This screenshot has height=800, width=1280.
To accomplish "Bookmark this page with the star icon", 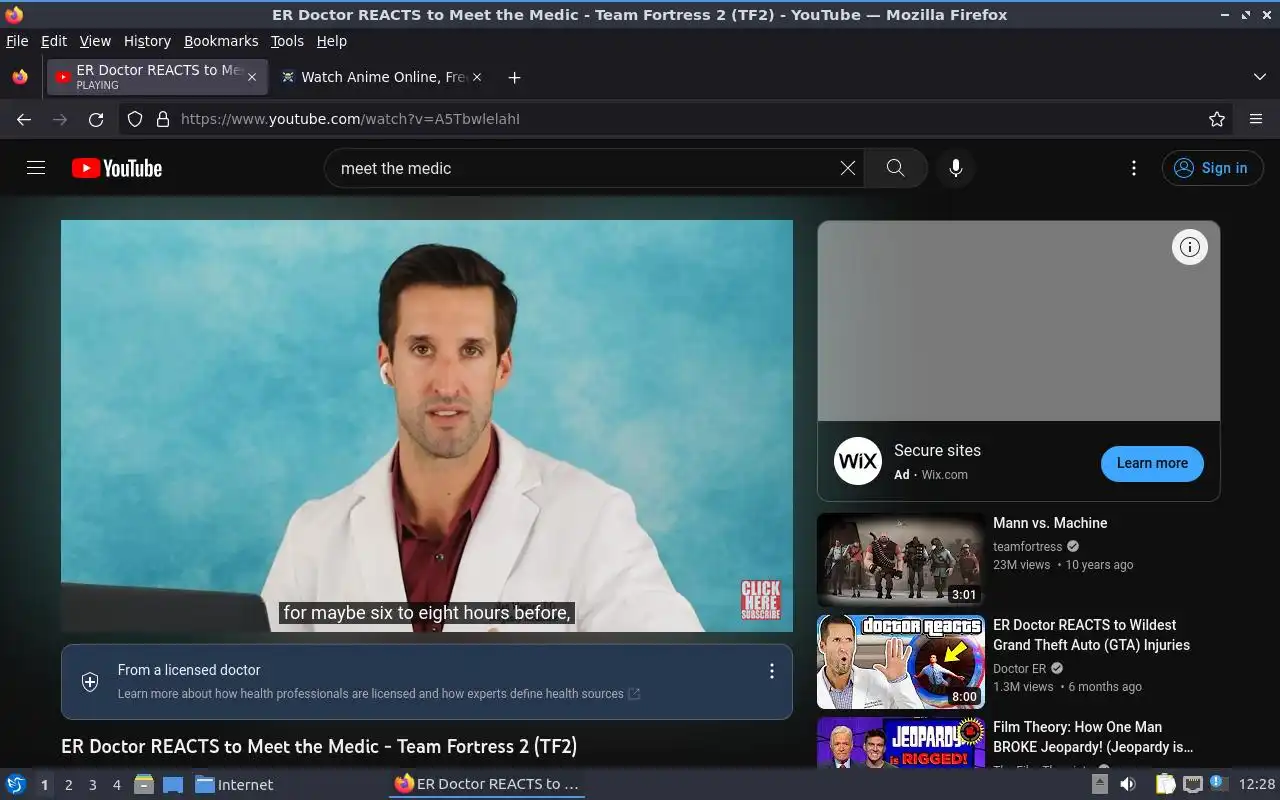I will coord(1217,119).
